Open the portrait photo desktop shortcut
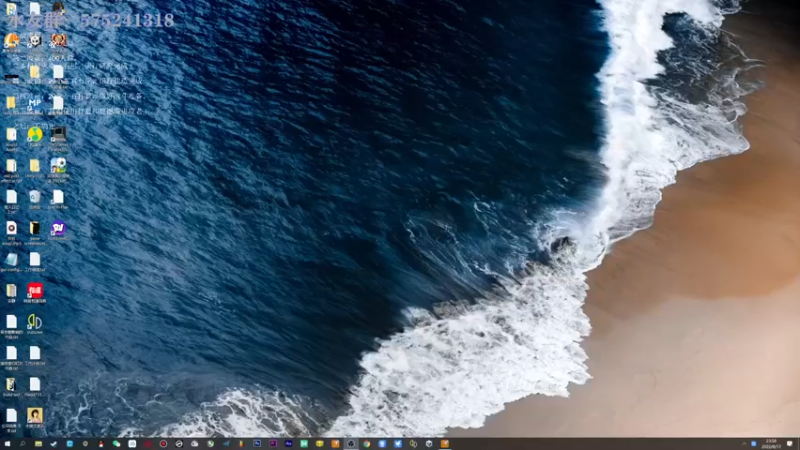The image size is (800, 450). click(x=35, y=415)
